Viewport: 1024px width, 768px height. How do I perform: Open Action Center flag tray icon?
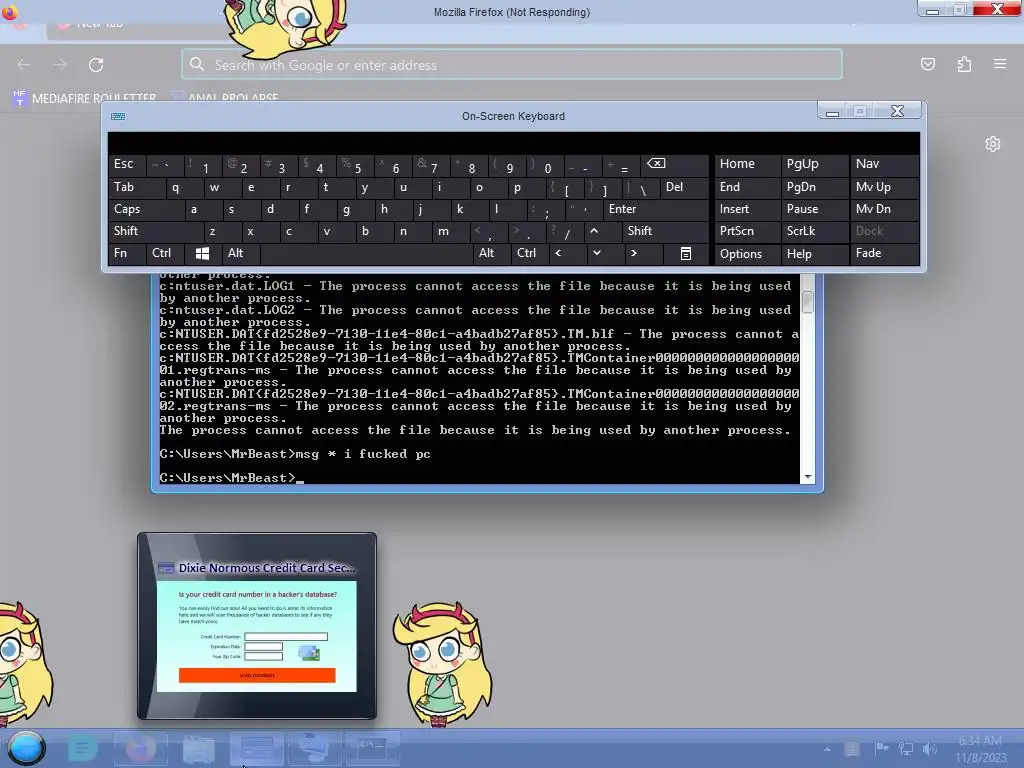coord(881,748)
